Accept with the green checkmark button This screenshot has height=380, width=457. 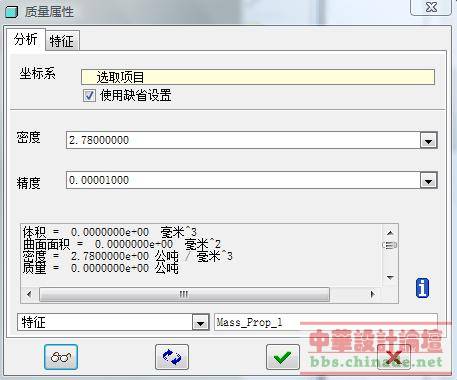click(283, 357)
